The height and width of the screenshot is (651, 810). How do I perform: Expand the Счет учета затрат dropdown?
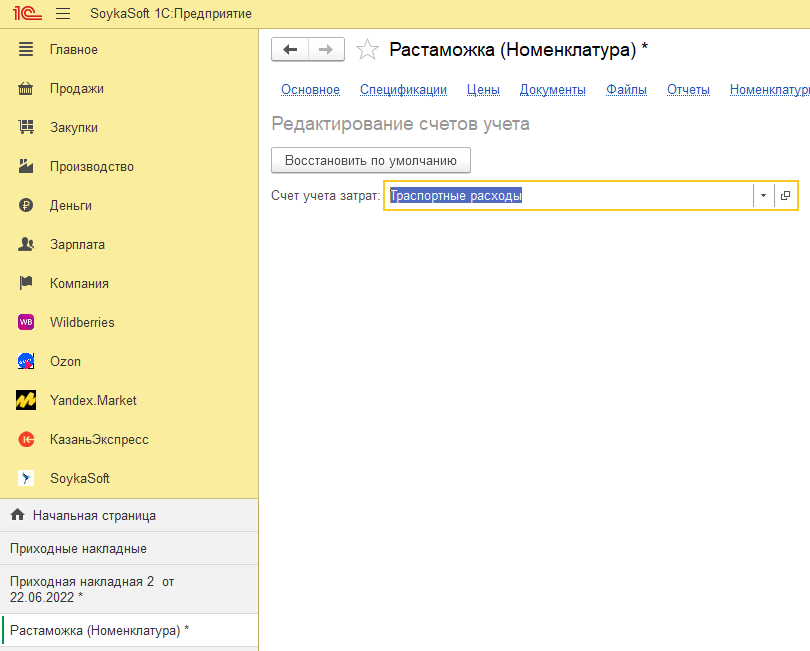click(763, 196)
